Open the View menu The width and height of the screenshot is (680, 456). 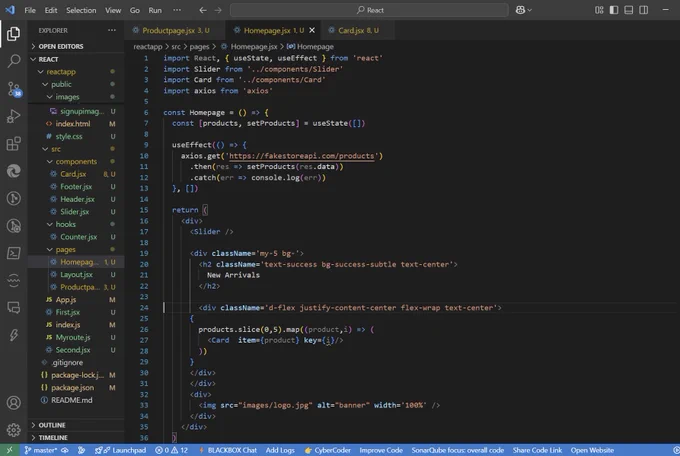click(x=113, y=10)
